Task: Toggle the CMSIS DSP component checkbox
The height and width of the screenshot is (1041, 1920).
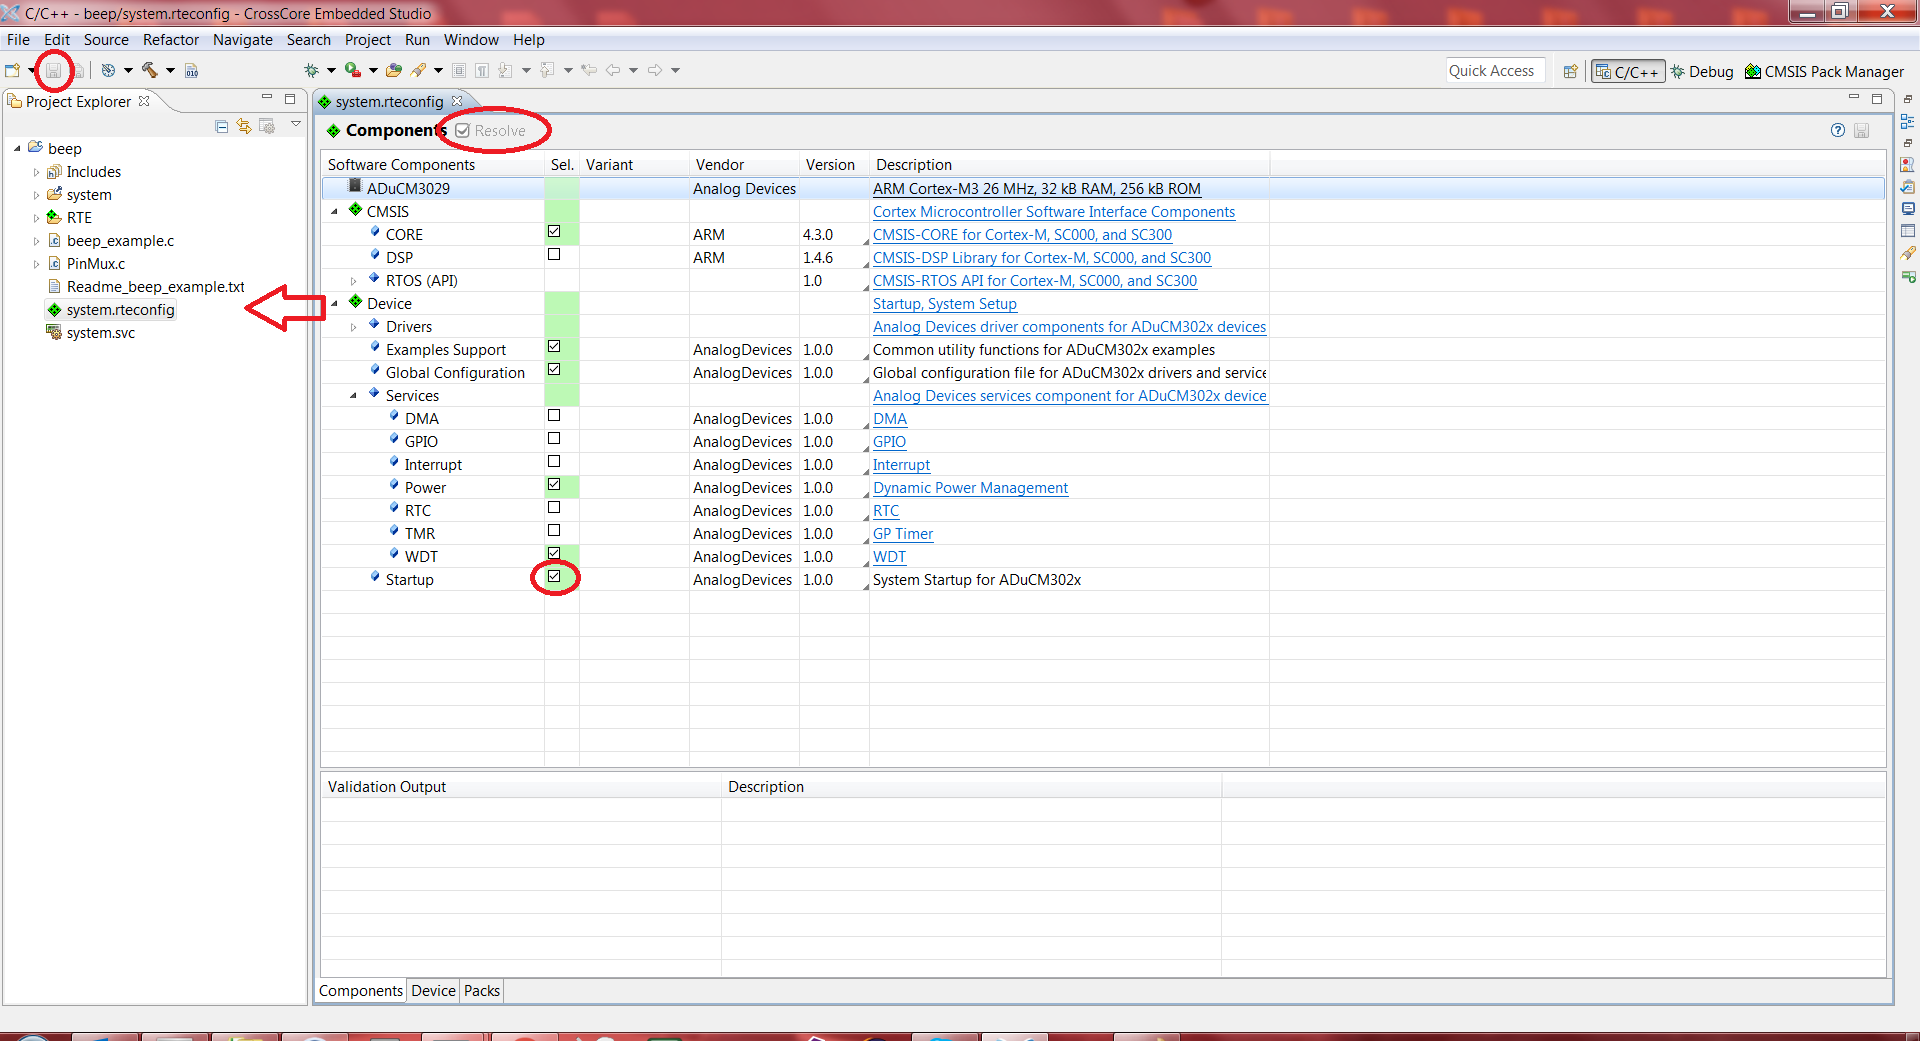Action: click(554, 255)
